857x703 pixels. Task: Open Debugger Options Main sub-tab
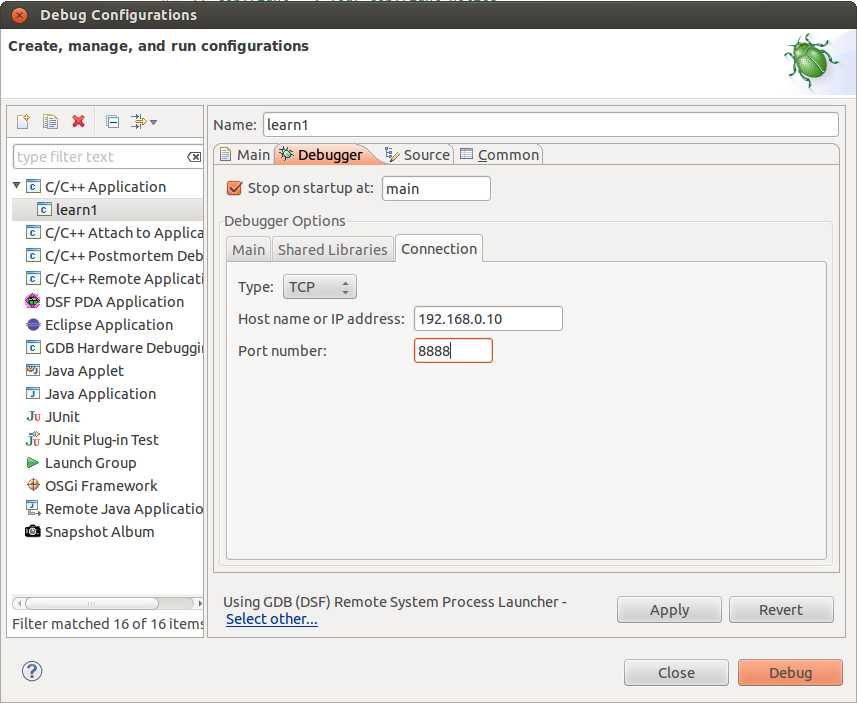pos(249,250)
